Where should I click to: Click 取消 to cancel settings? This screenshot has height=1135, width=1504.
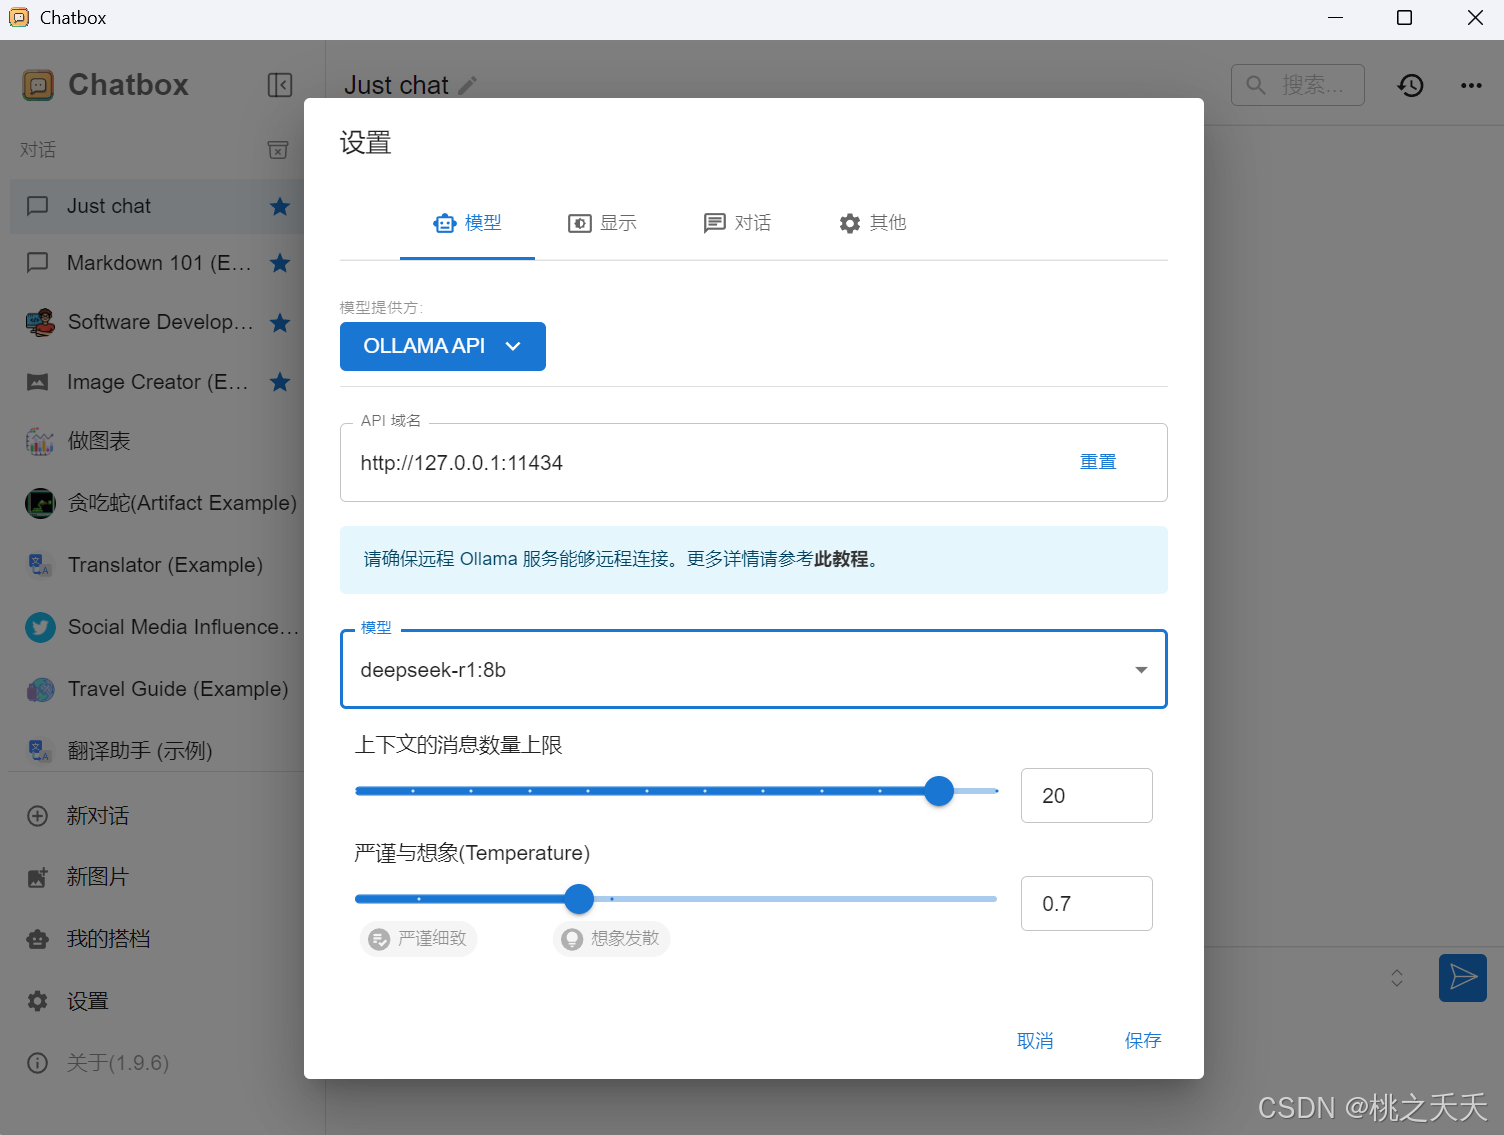click(x=1035, y=1041)
